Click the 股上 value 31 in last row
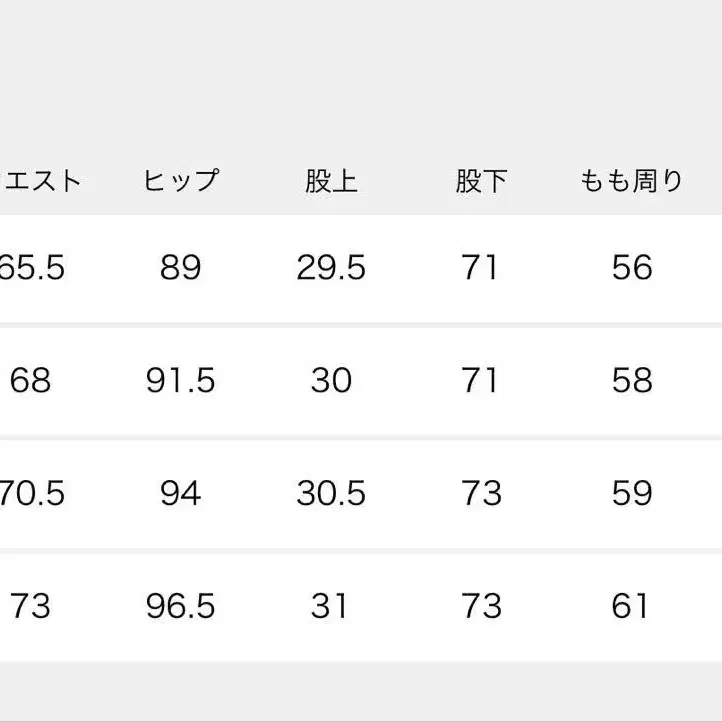 pos(331,606)
